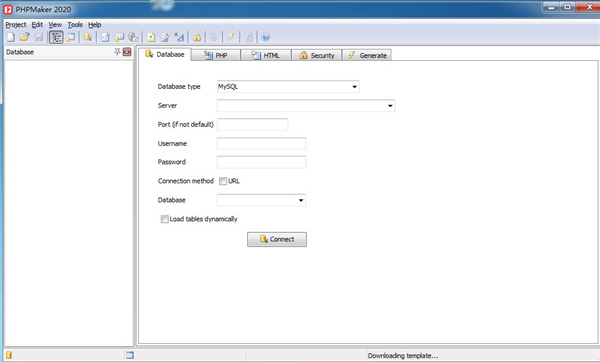Maximize the PHPMaker 2020 window
The image size is (600, 362).
[568, 7]
